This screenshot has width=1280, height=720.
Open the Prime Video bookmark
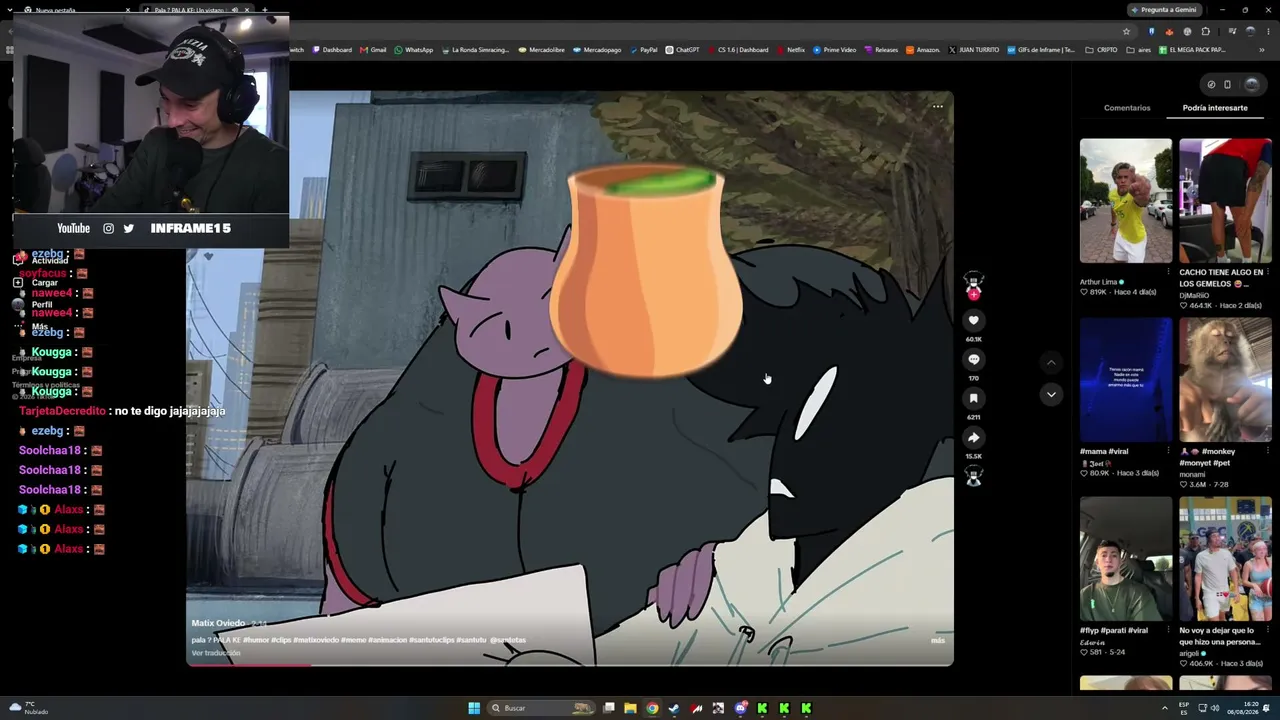click(x=834, y=50)
